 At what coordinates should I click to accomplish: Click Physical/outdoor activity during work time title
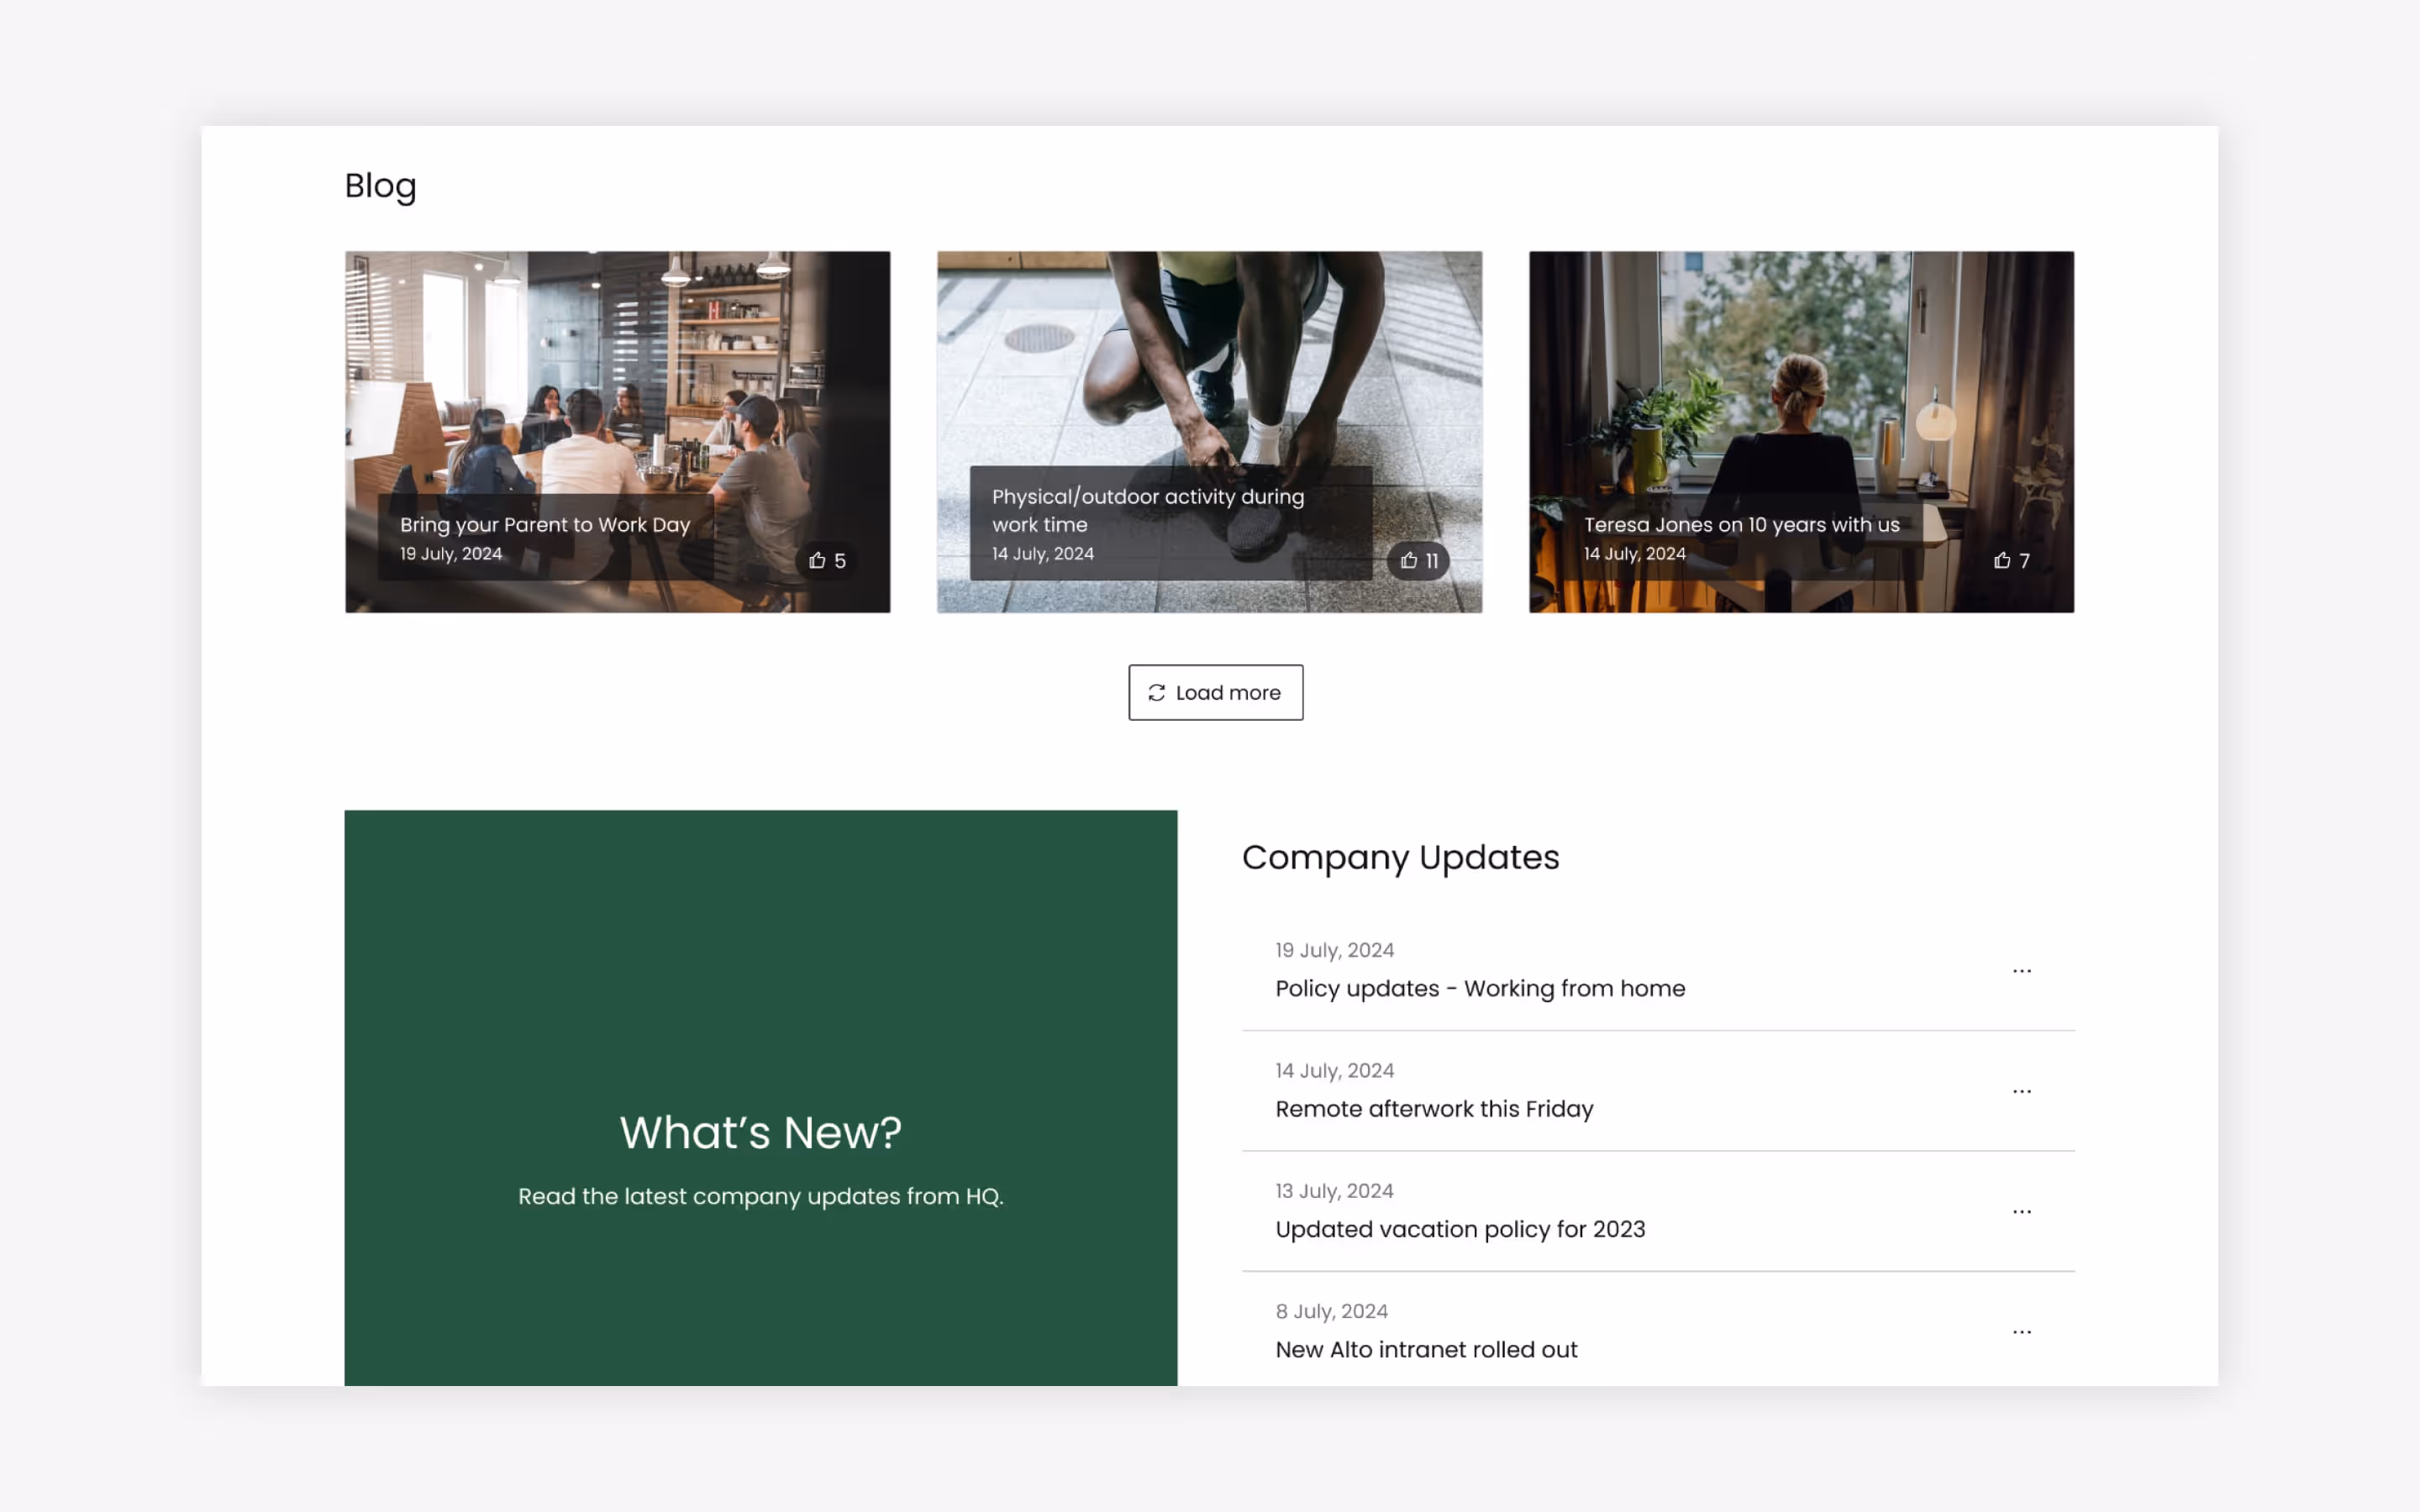pyautogui.click(x=1146, y=510)
